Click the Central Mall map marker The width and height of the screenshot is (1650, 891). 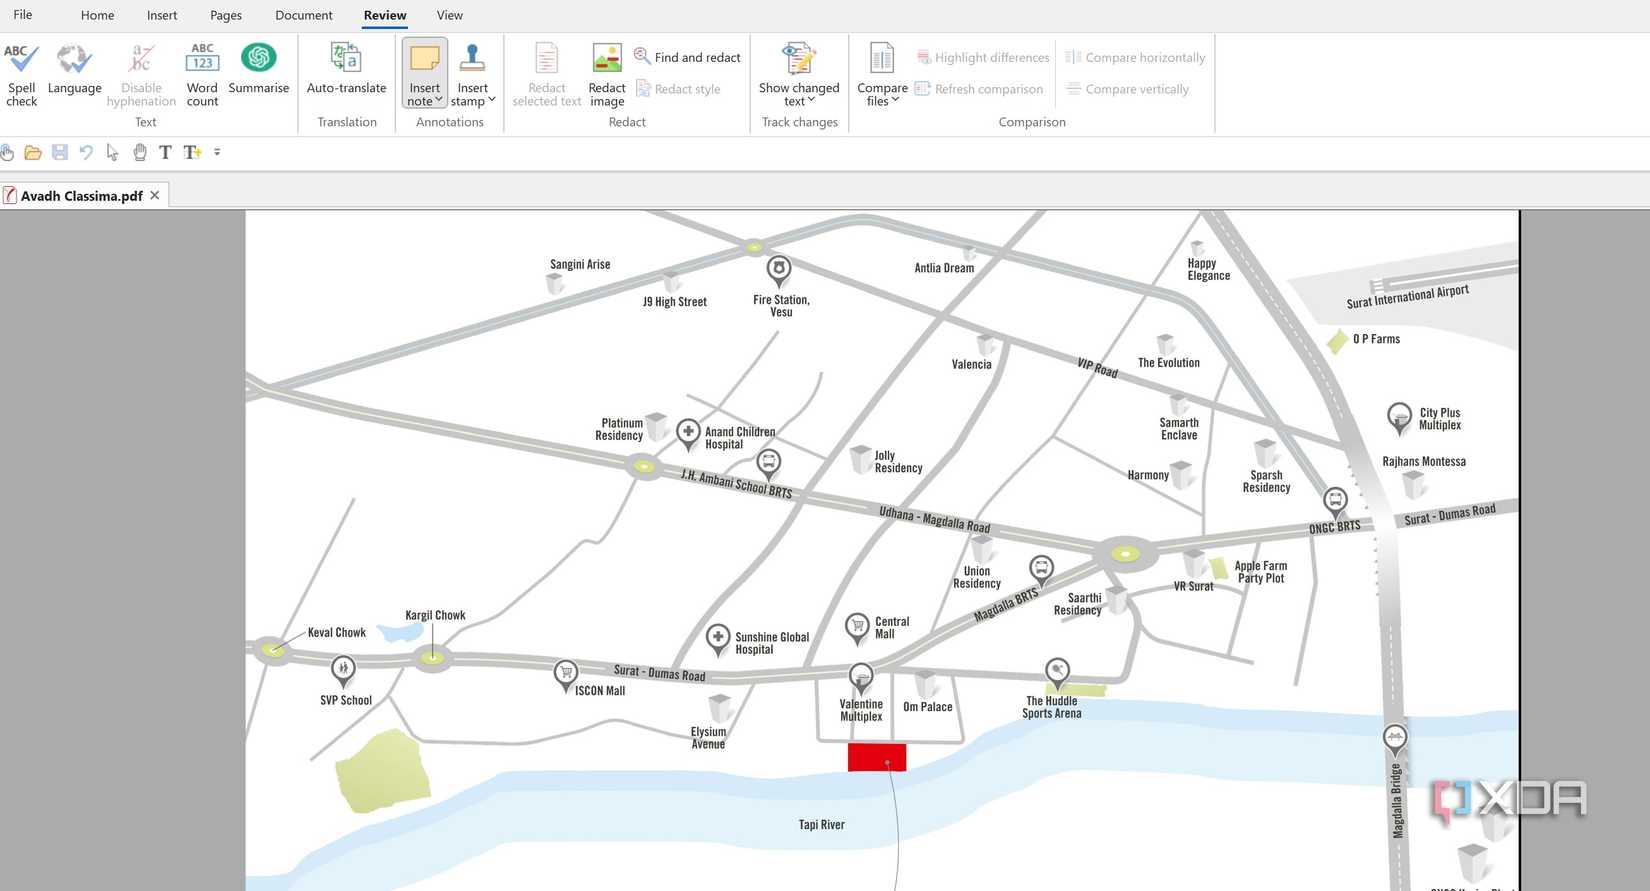(x=857, y=628)
